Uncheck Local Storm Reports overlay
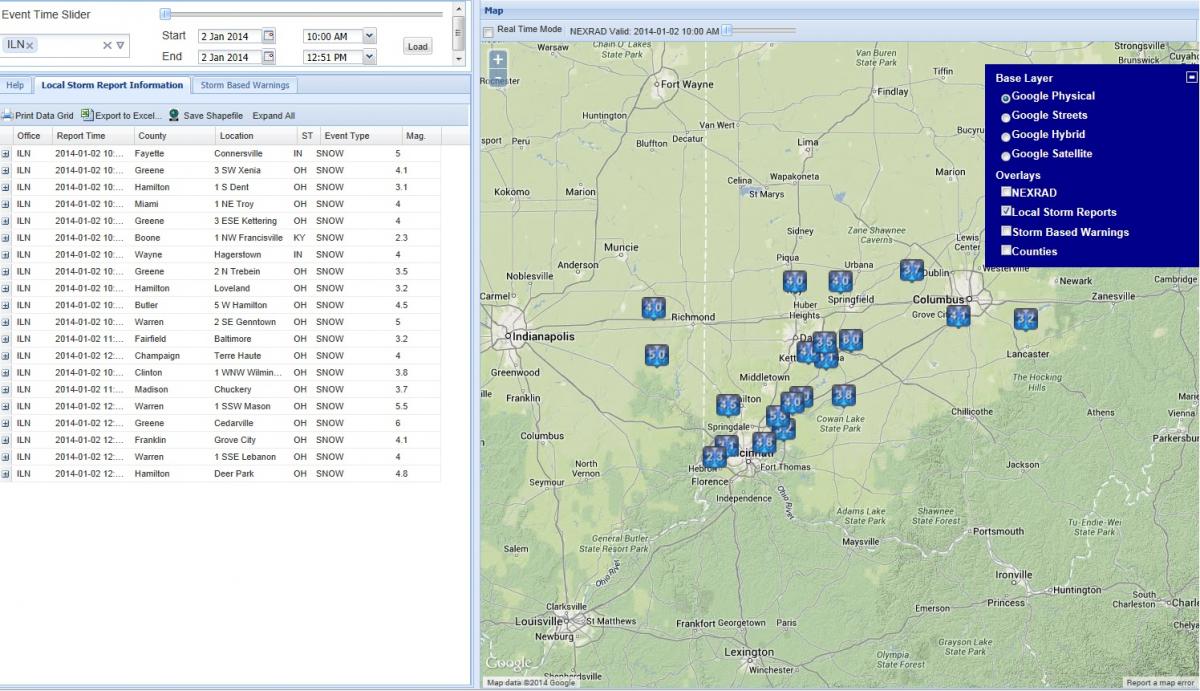1200x691 pixels. (x=1006, y=211)
